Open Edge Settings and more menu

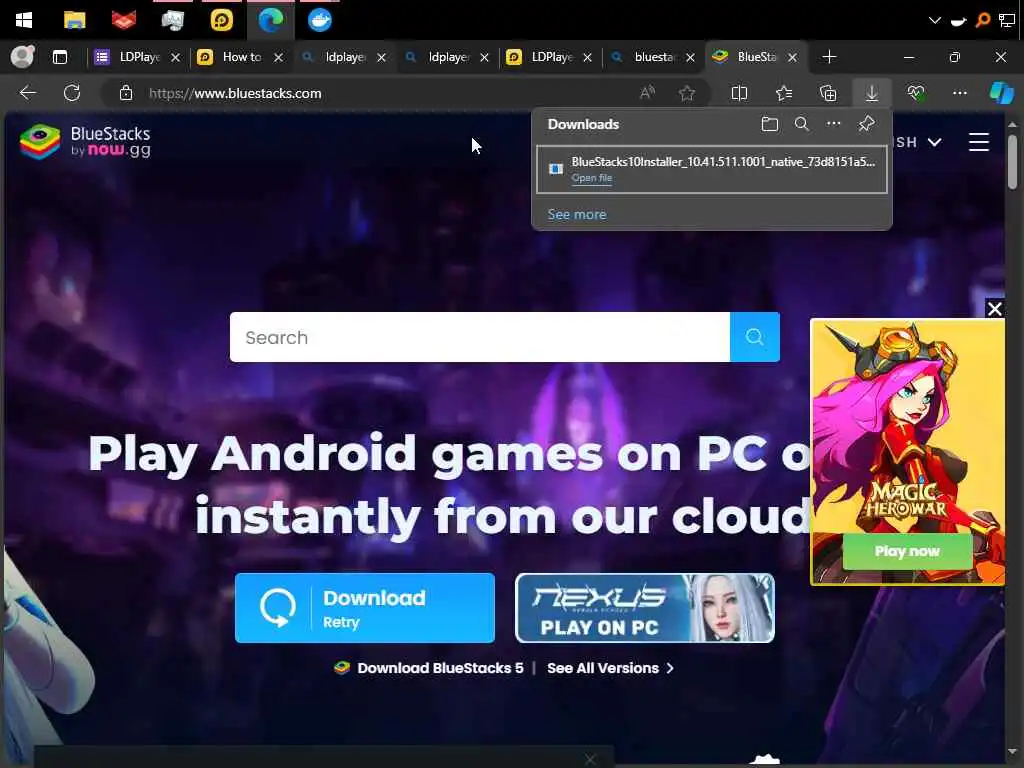click(x=959, y=93)
